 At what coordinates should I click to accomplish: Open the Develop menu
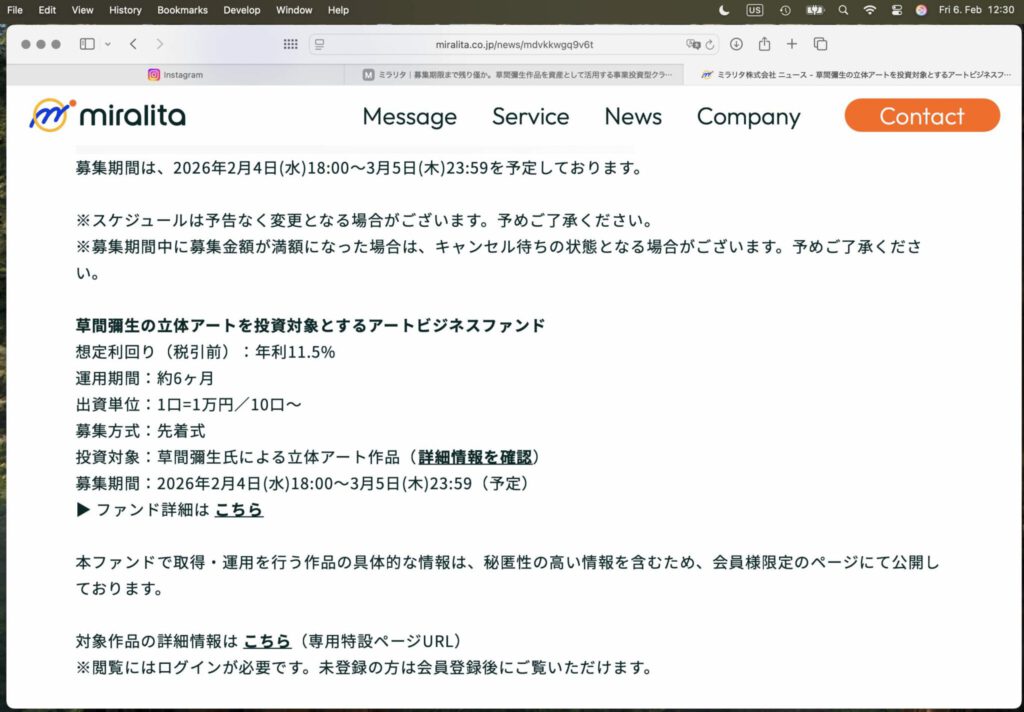tap(241, 10)
